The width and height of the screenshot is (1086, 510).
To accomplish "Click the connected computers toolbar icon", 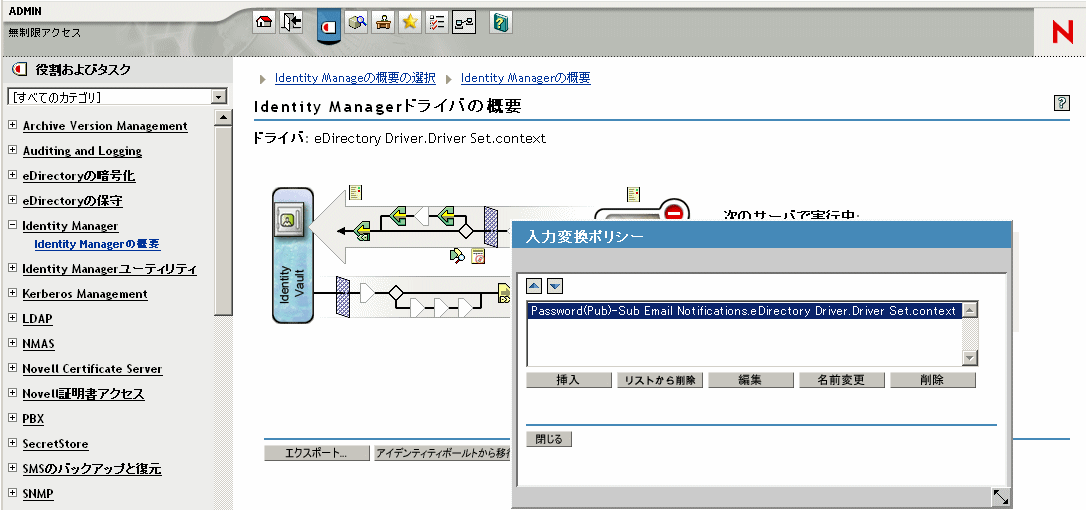I will tap(463, 21).
